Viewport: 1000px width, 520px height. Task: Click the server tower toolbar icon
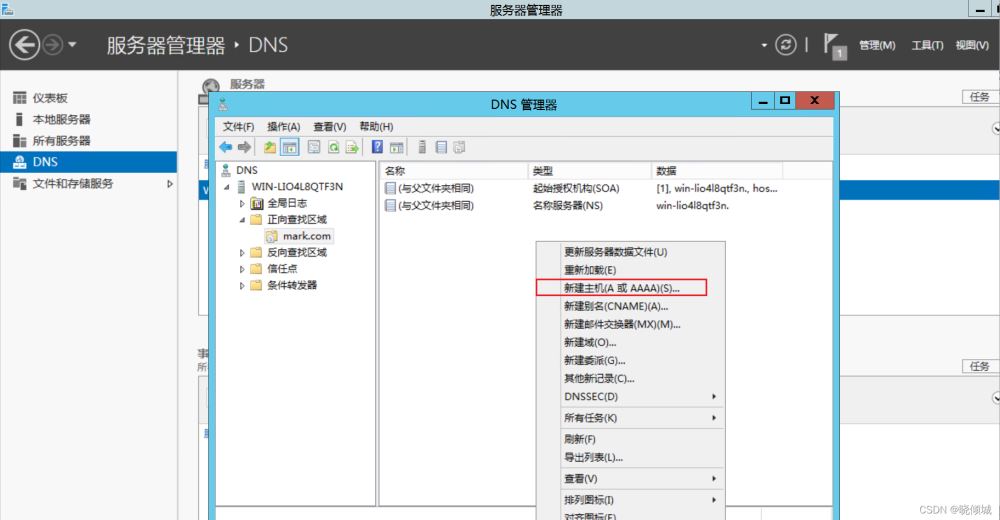(422, 147)
